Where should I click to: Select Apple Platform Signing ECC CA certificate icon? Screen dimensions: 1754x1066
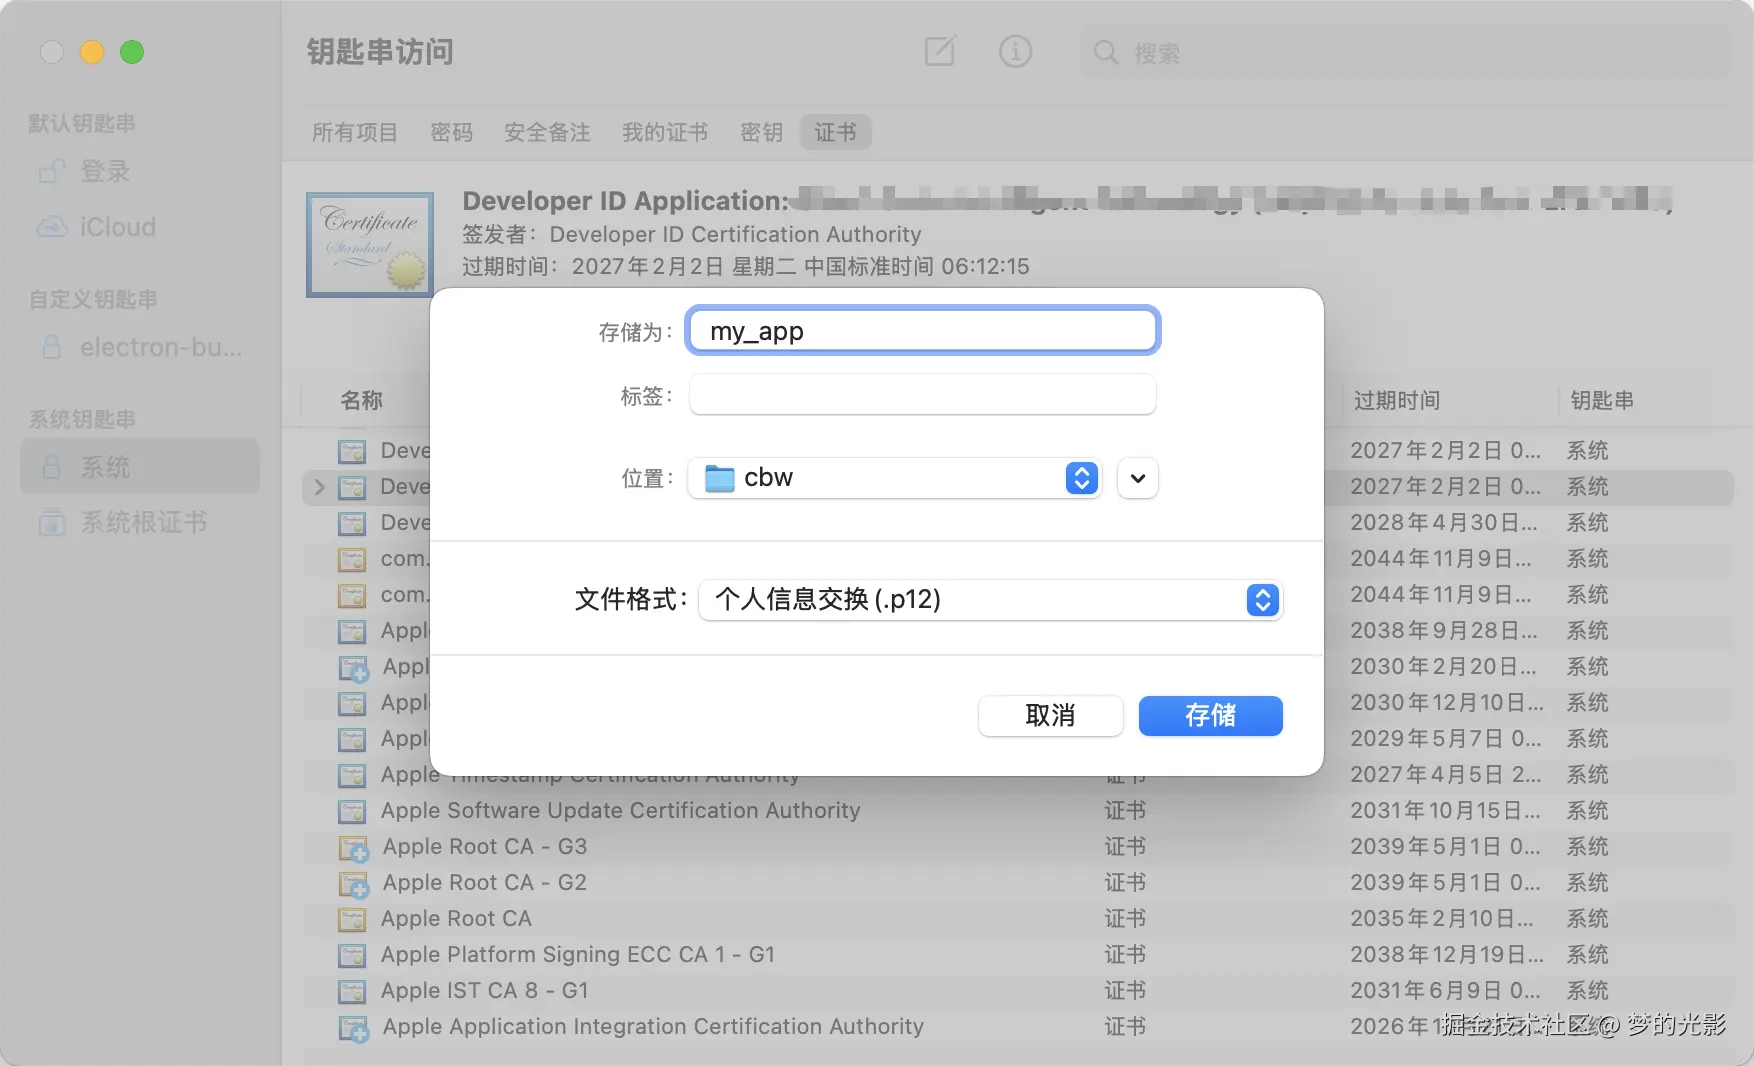[x=352, y=955]
